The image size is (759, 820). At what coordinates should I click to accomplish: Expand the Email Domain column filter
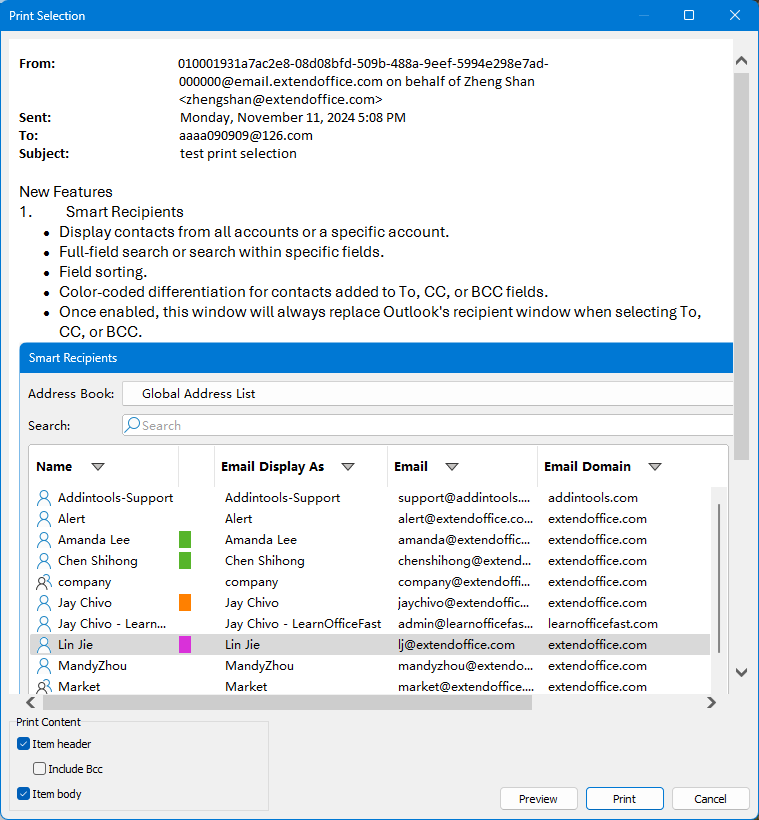click(655, 467)
